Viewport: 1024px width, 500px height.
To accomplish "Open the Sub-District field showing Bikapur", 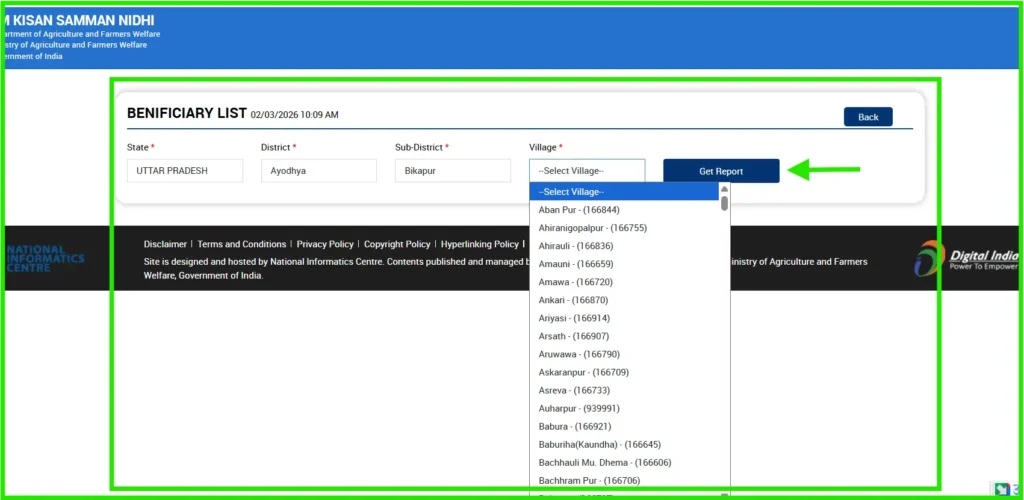I will [x=453, y=170].
